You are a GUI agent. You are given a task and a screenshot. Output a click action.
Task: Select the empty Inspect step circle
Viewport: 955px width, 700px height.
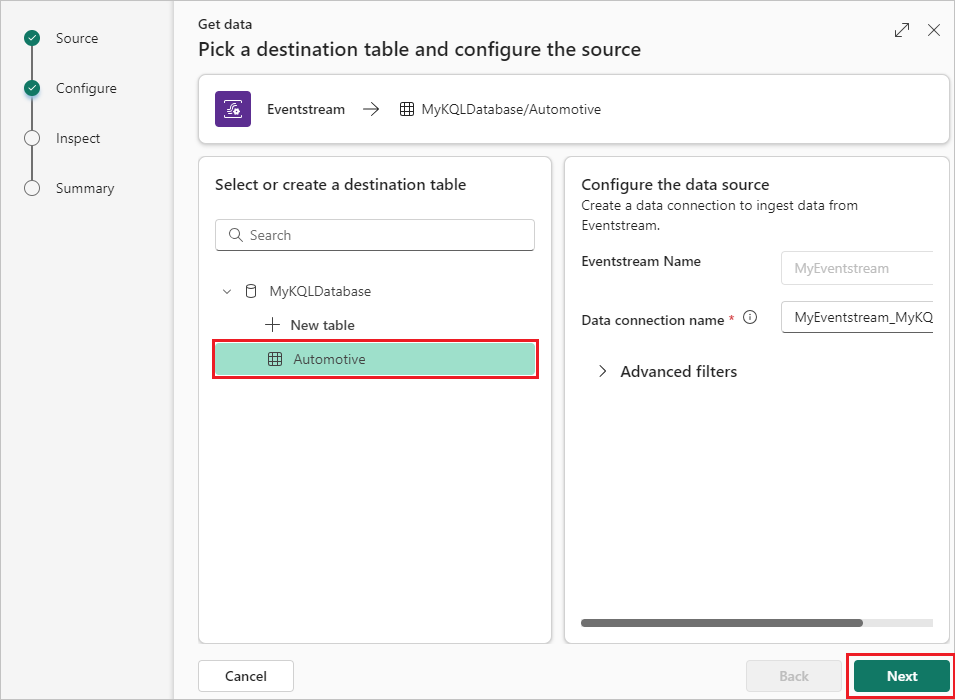coord(31,138)
